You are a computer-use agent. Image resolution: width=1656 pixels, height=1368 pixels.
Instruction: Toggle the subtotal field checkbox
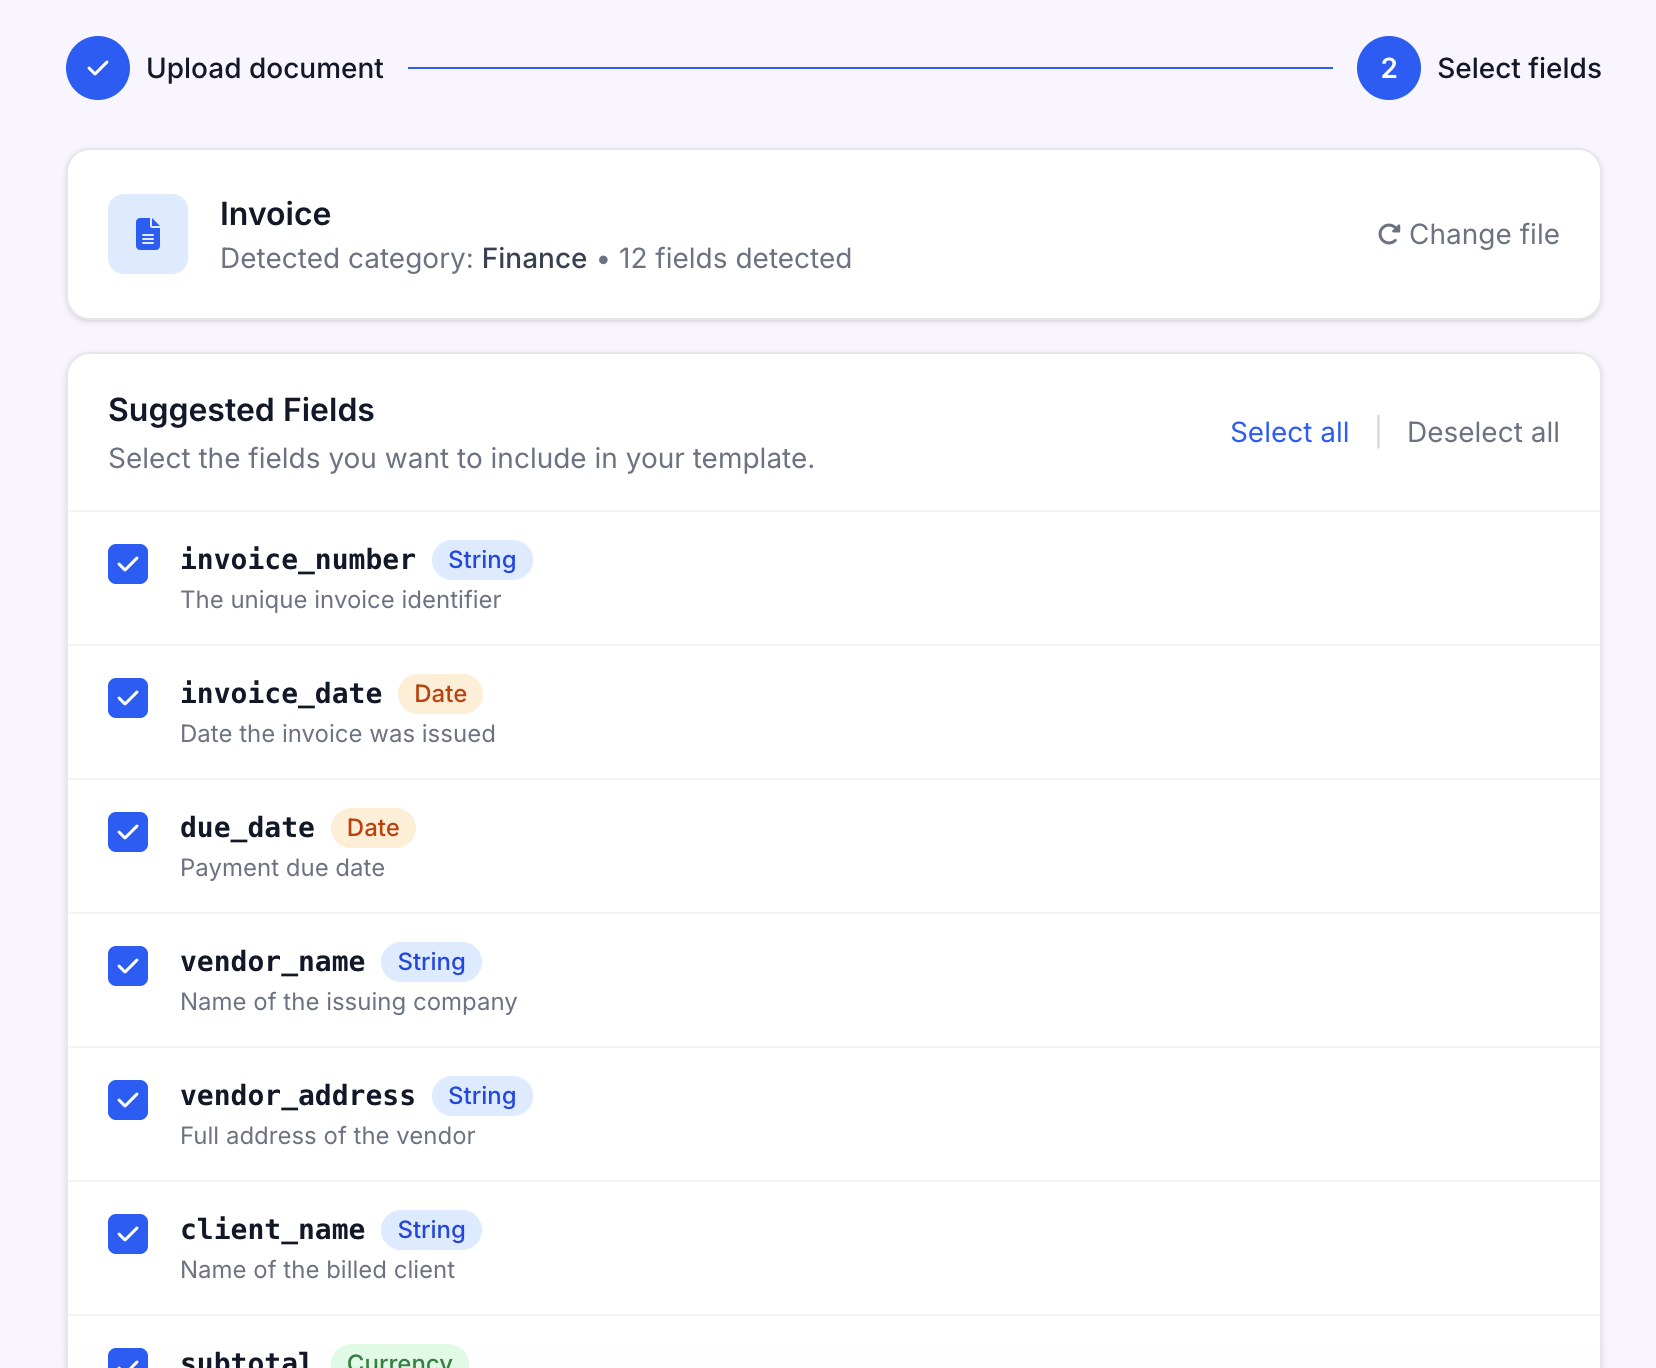coord(128,1360)
